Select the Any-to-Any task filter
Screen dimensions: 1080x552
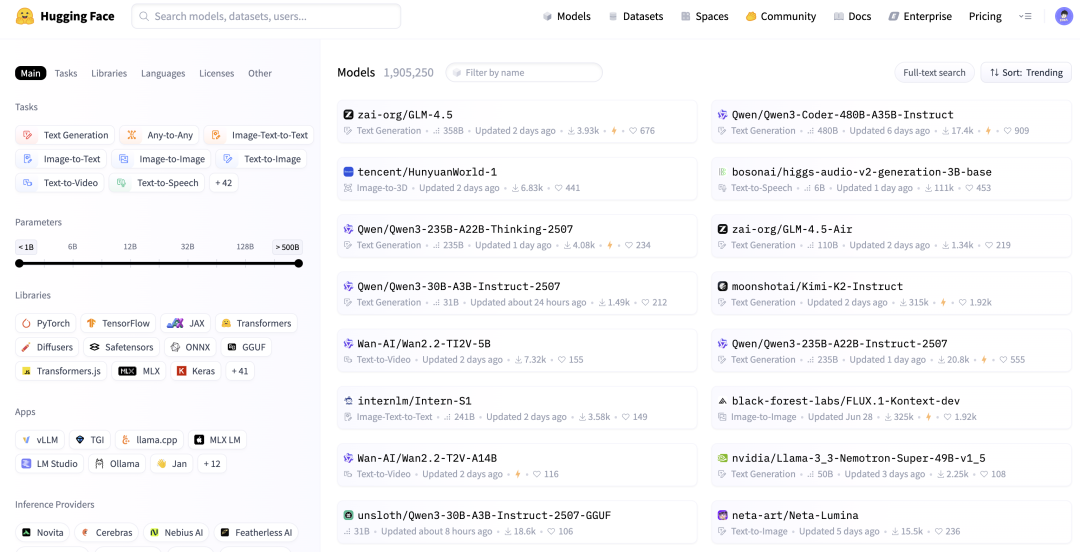coord(160,135)
